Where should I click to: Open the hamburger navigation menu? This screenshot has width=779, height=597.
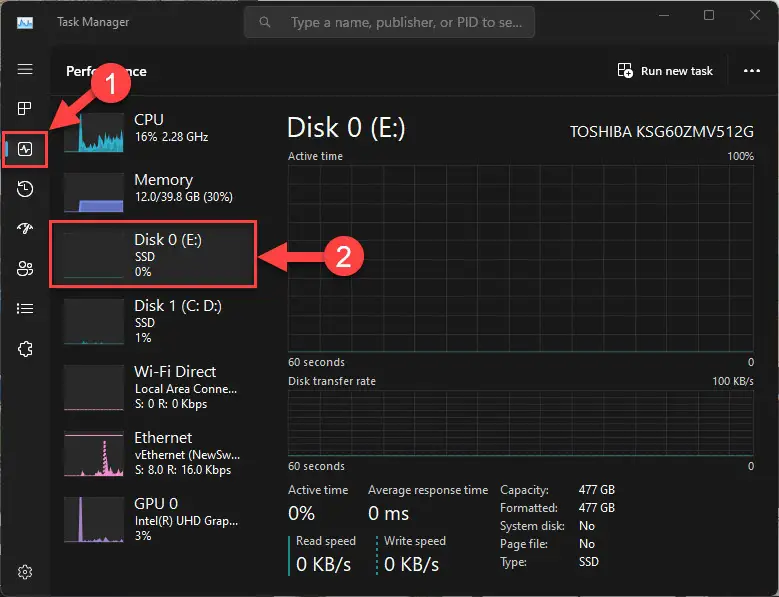click(25, 69)
